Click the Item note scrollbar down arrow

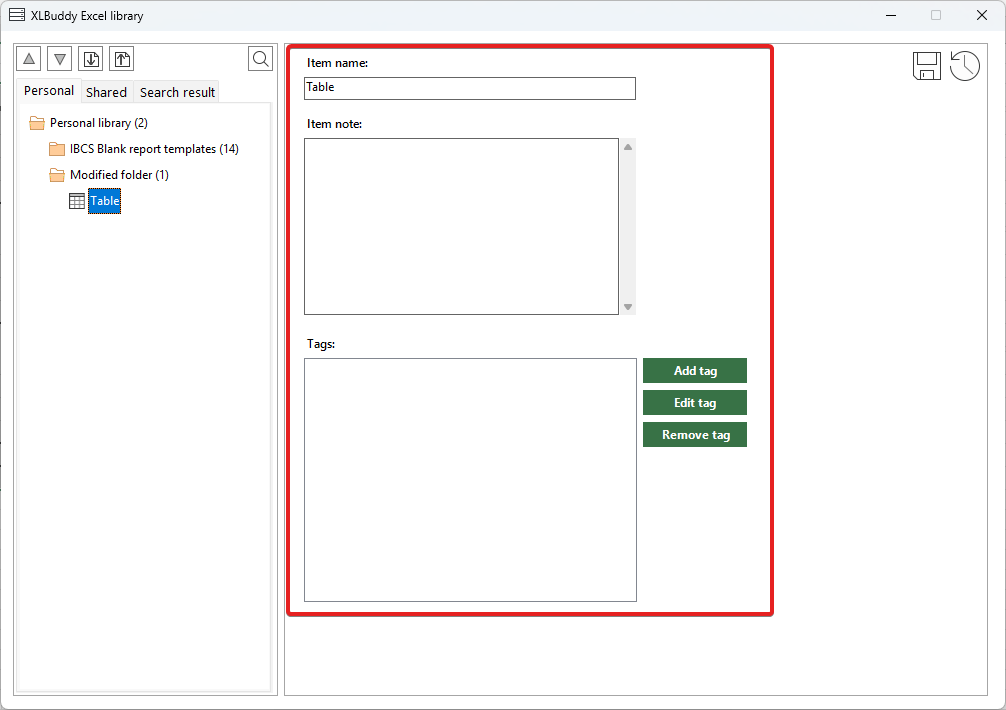click(x=628, y=307)
